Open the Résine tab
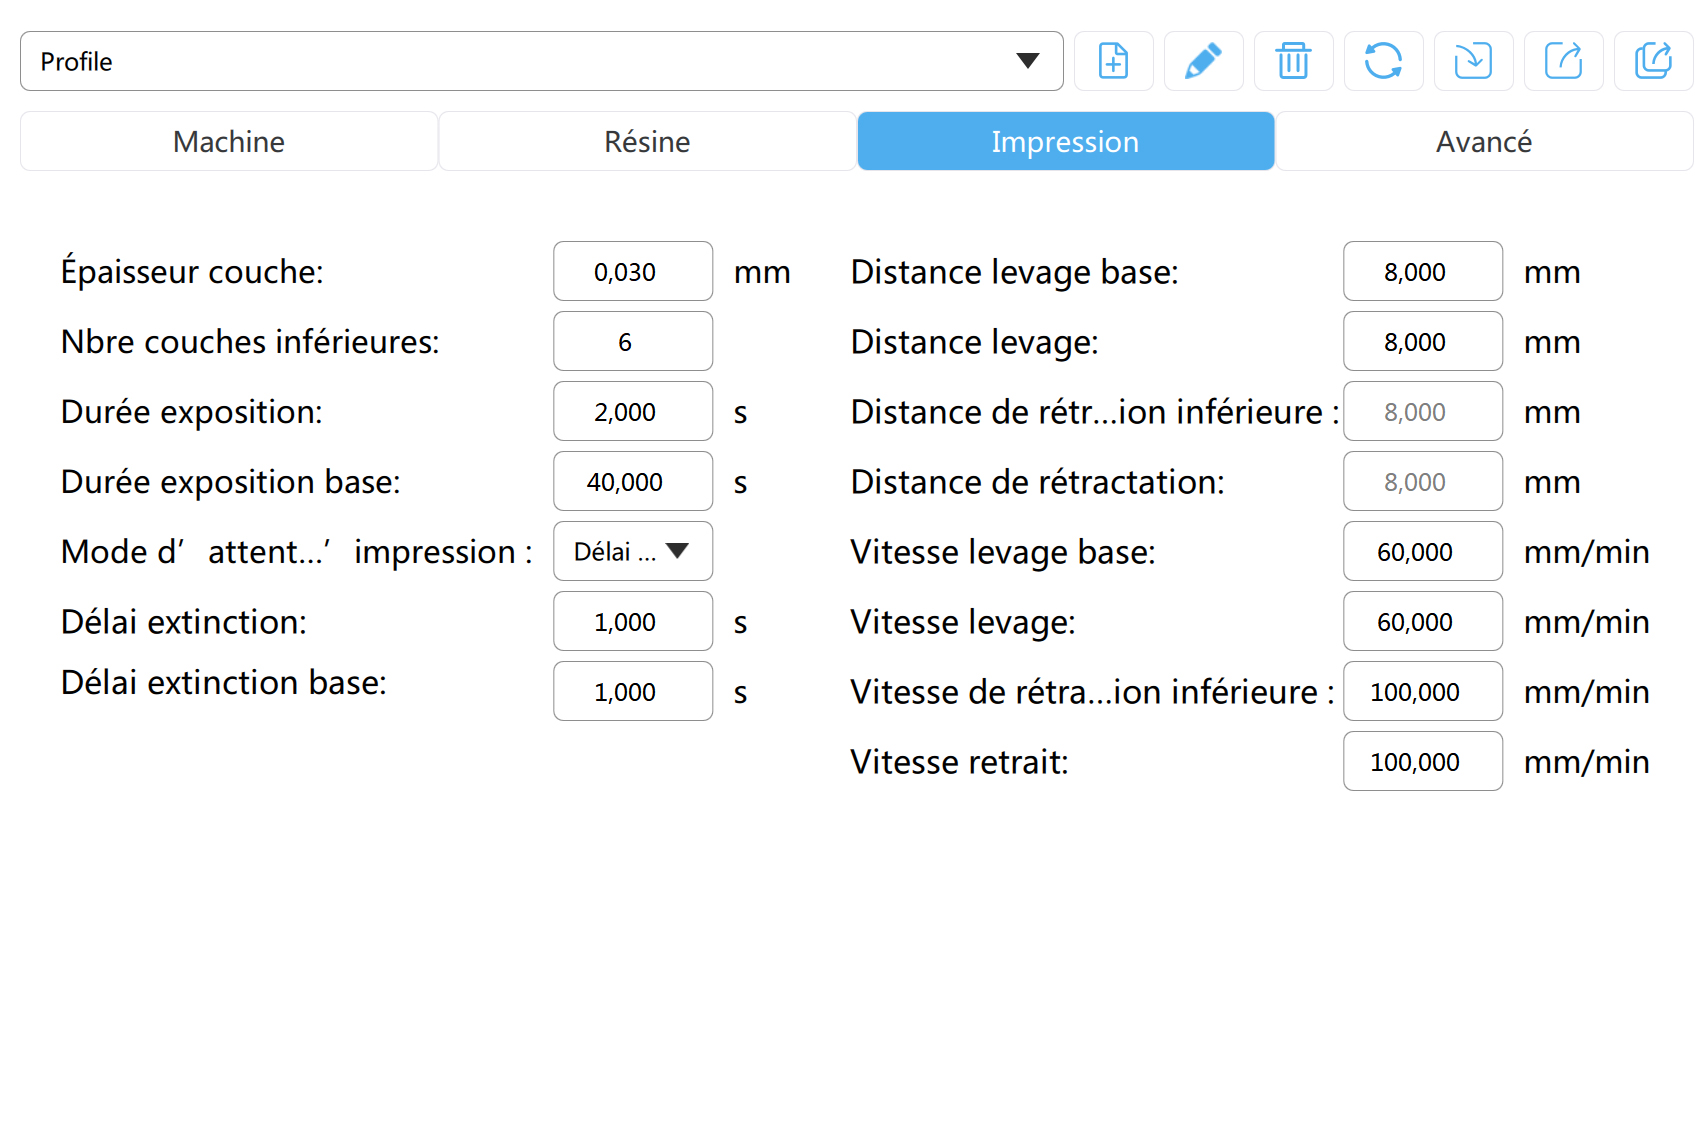This screenshot has height=1139, width=1708. click(x=647, y=141)
